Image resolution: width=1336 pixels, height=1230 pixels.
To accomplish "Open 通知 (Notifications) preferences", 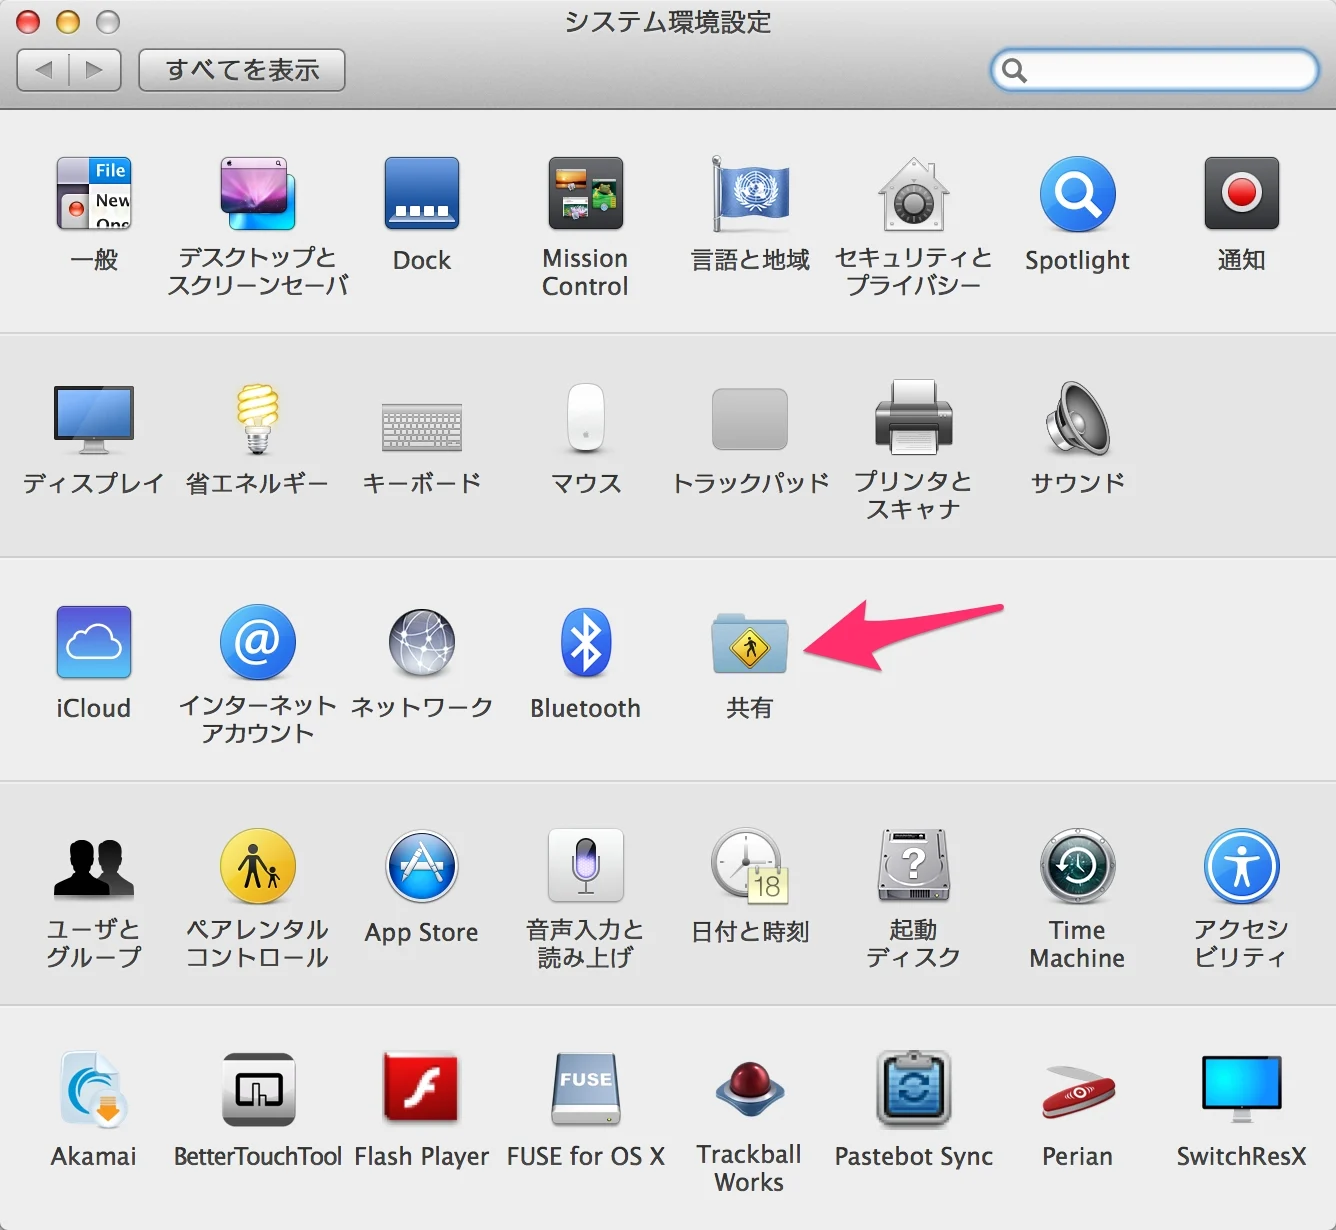I will (x=1242, y=194).
